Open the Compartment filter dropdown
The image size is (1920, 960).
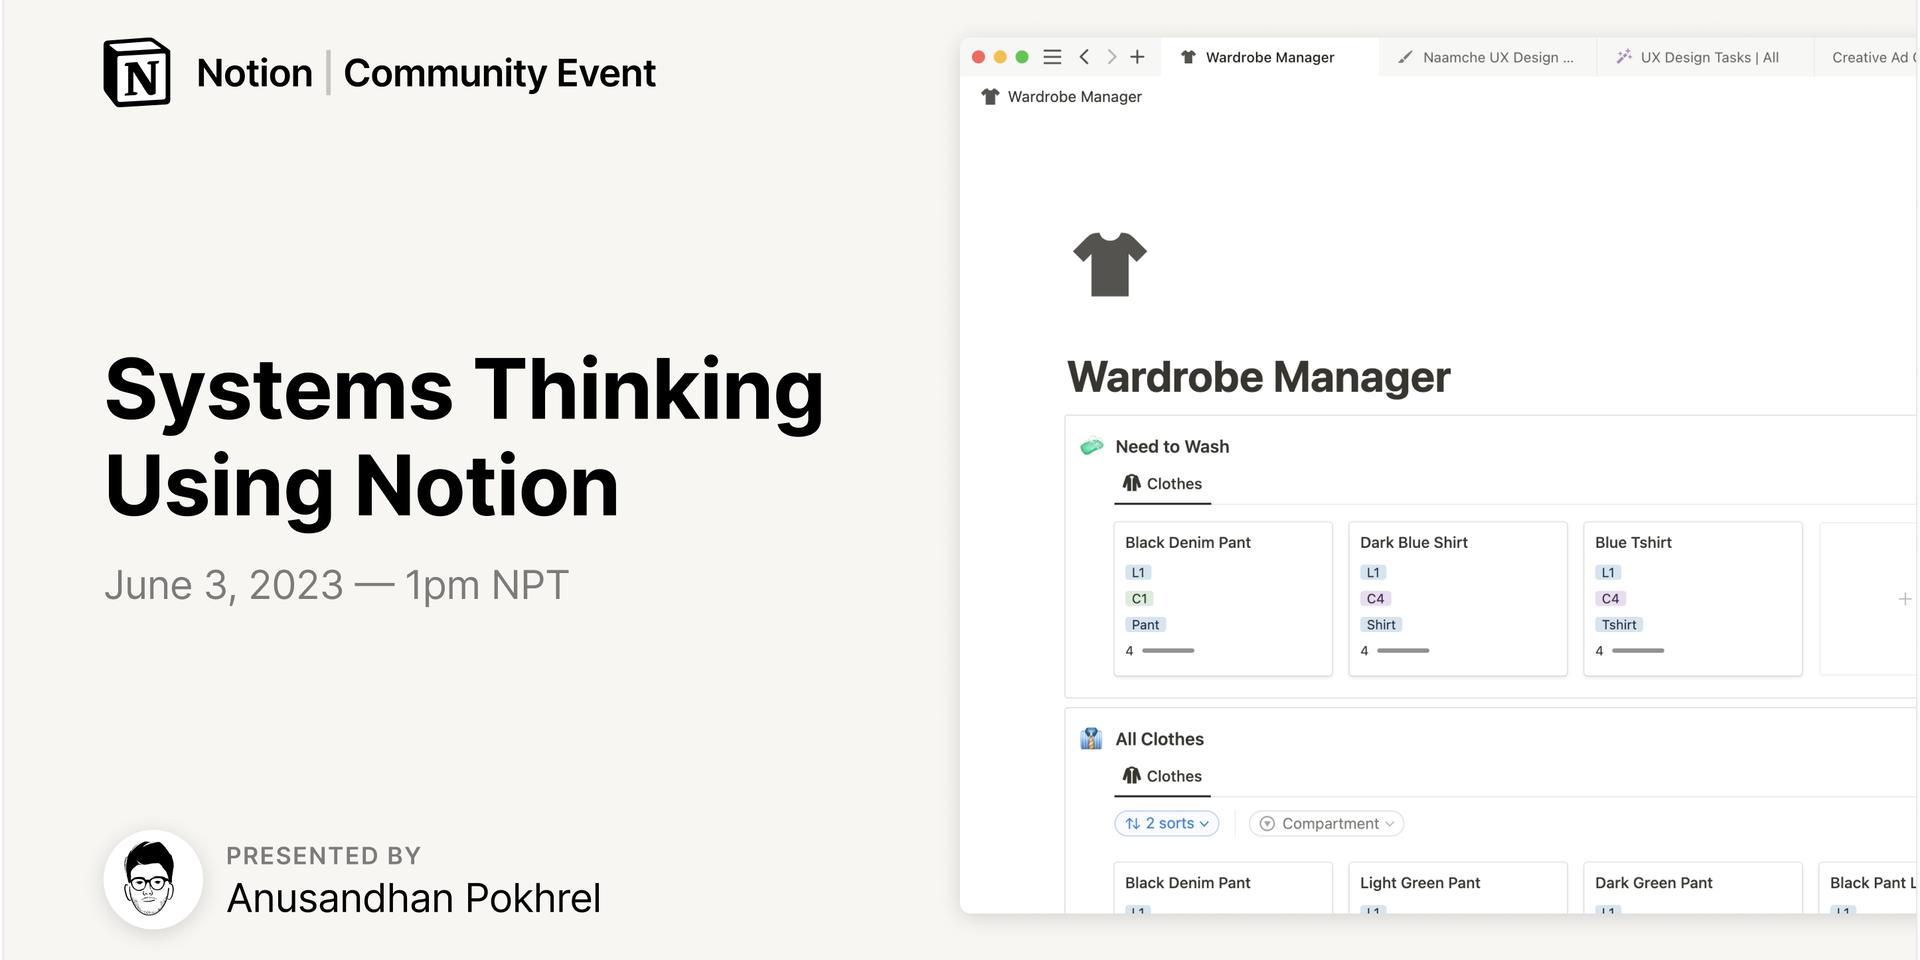[1327, 823]
